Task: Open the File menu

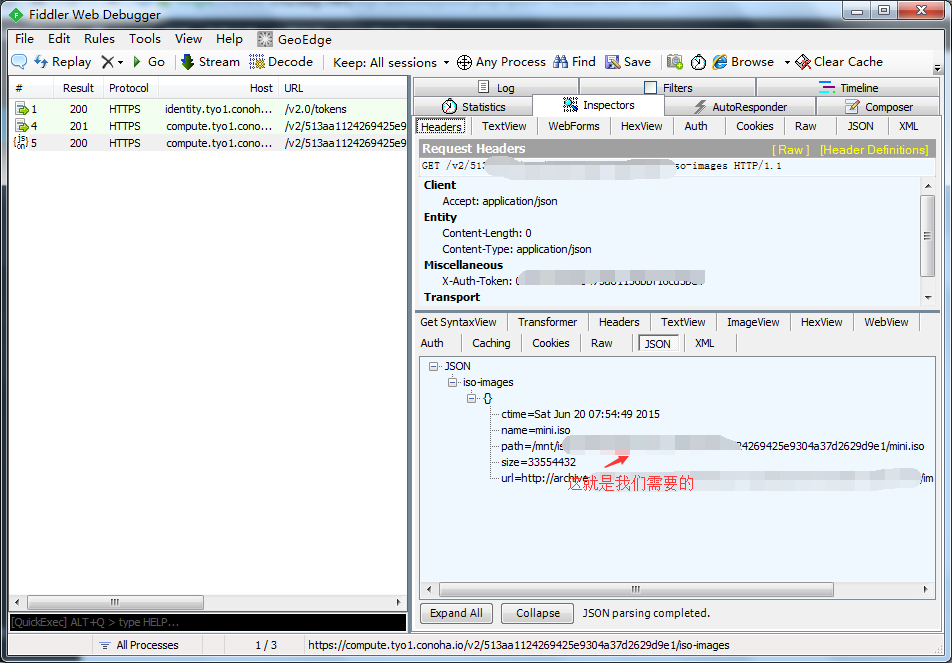Action: (24, 39)
